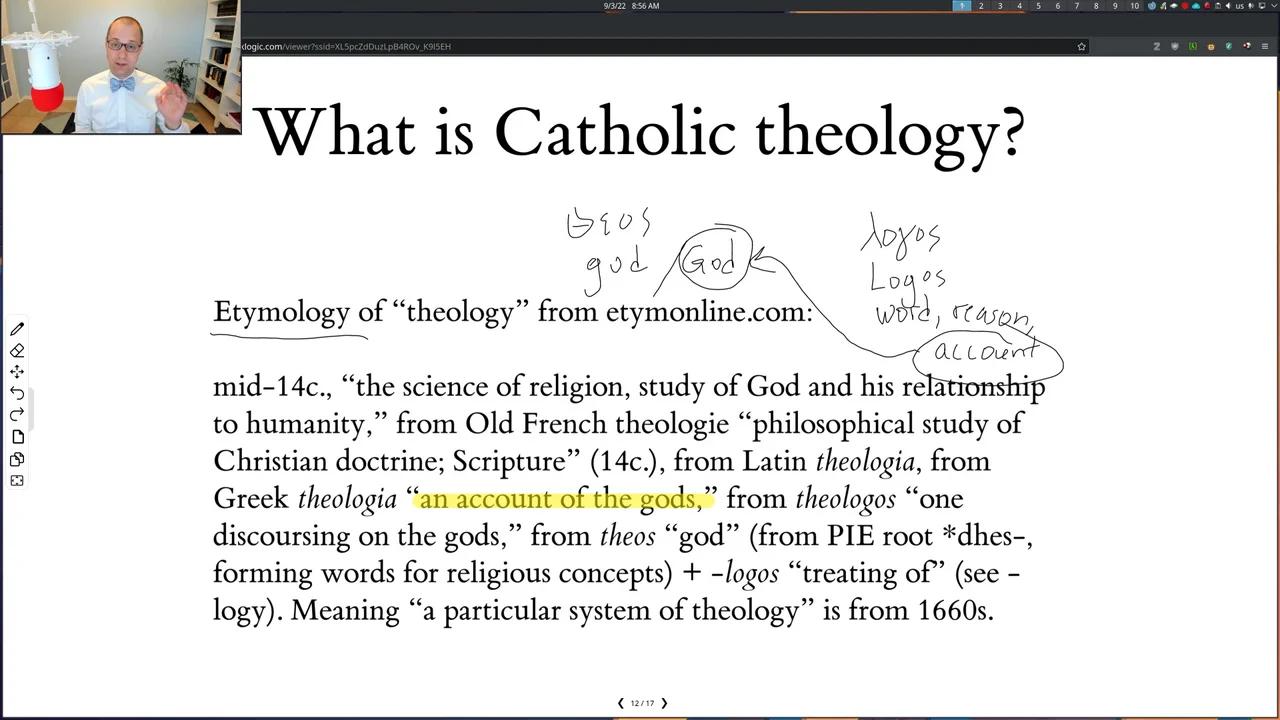Select the Eraser tool in the sidebar
This screenshot has height=720, width=1280.
17,351
